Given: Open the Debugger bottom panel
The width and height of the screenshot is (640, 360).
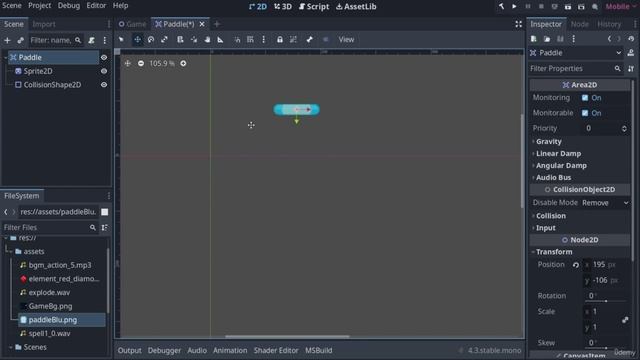Looking at the screenshot, I should tap(164, 350).
